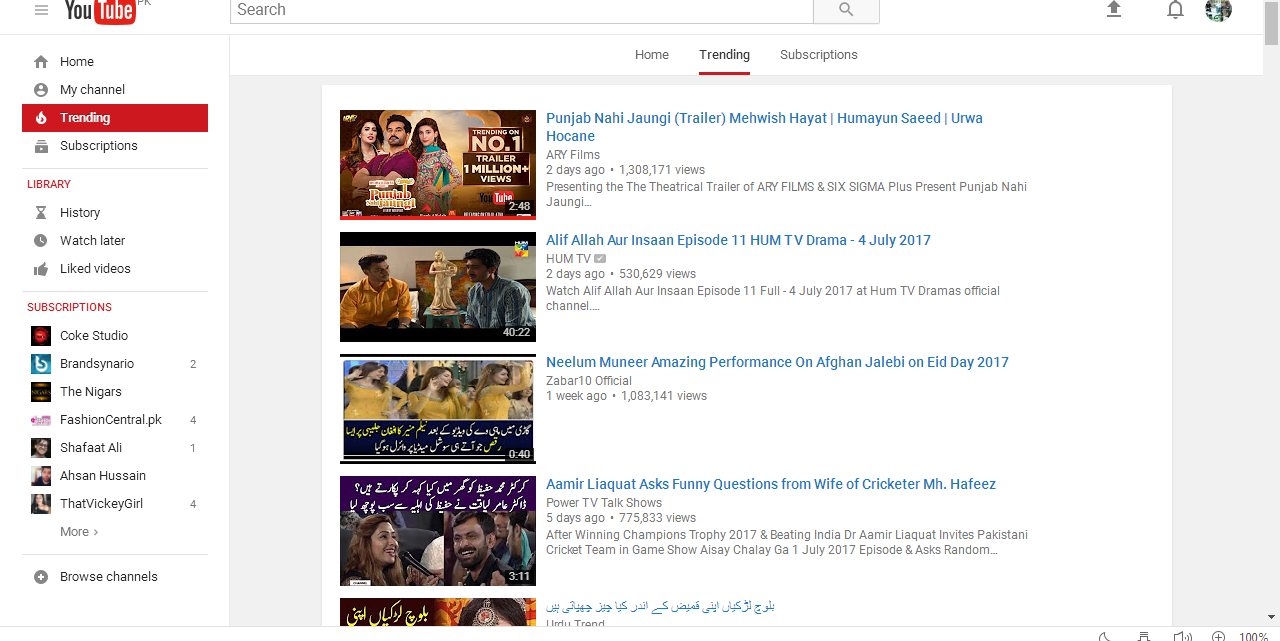This screenshot has width=1280, height=641.
Task: Open the Urdu video title at the bottom
Action: [x=660, y=606]
